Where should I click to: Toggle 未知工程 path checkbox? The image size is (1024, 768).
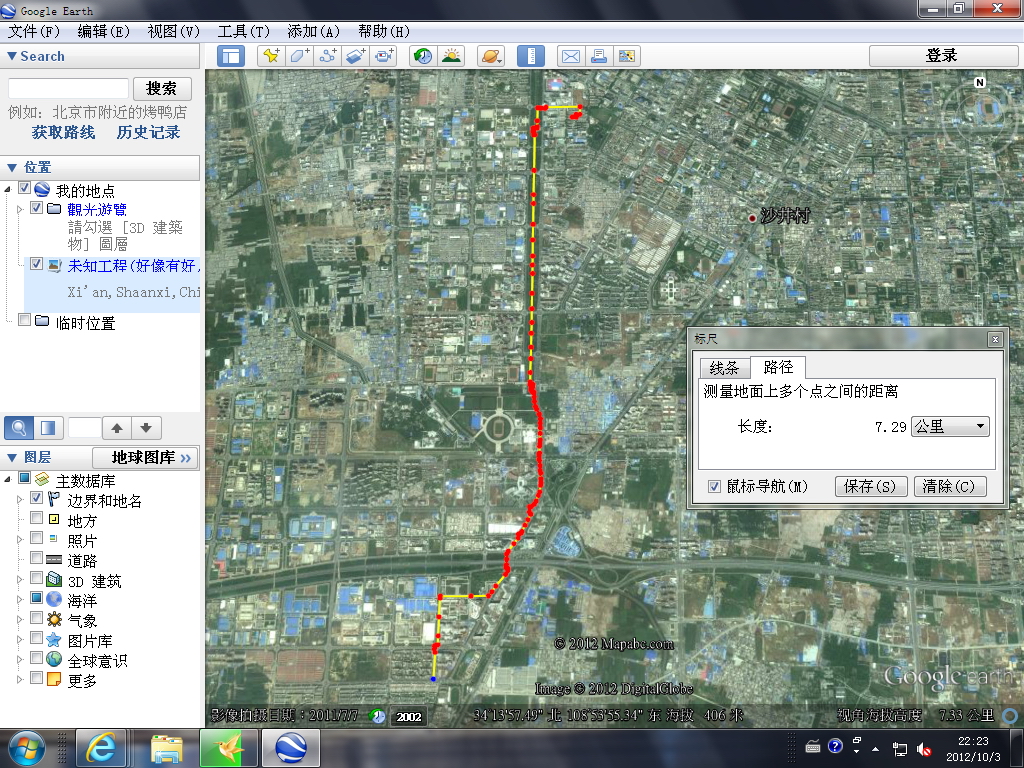click(x=36, y=264)
